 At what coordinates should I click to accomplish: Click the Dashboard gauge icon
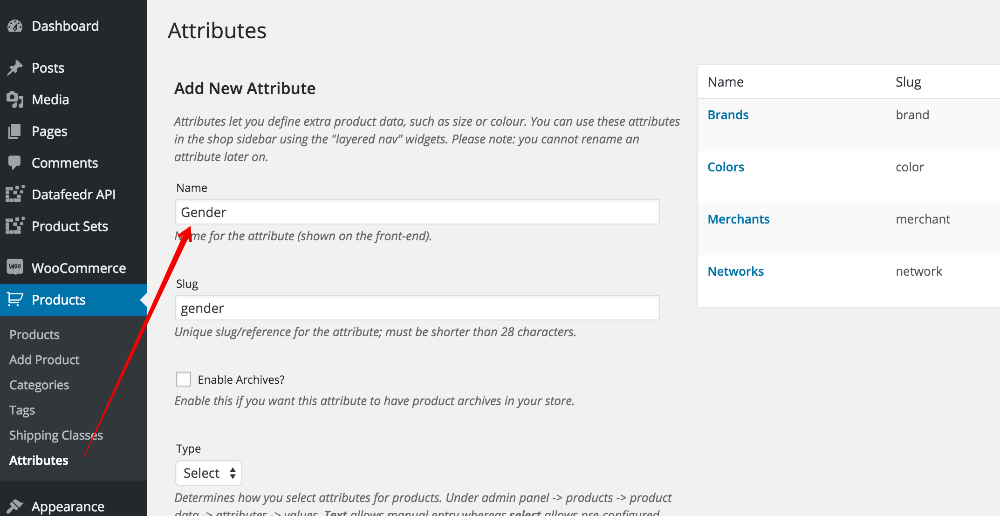[x=15, y=26]
